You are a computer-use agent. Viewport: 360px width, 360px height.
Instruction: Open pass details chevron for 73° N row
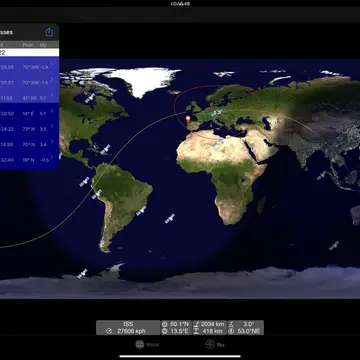(52, 126)
